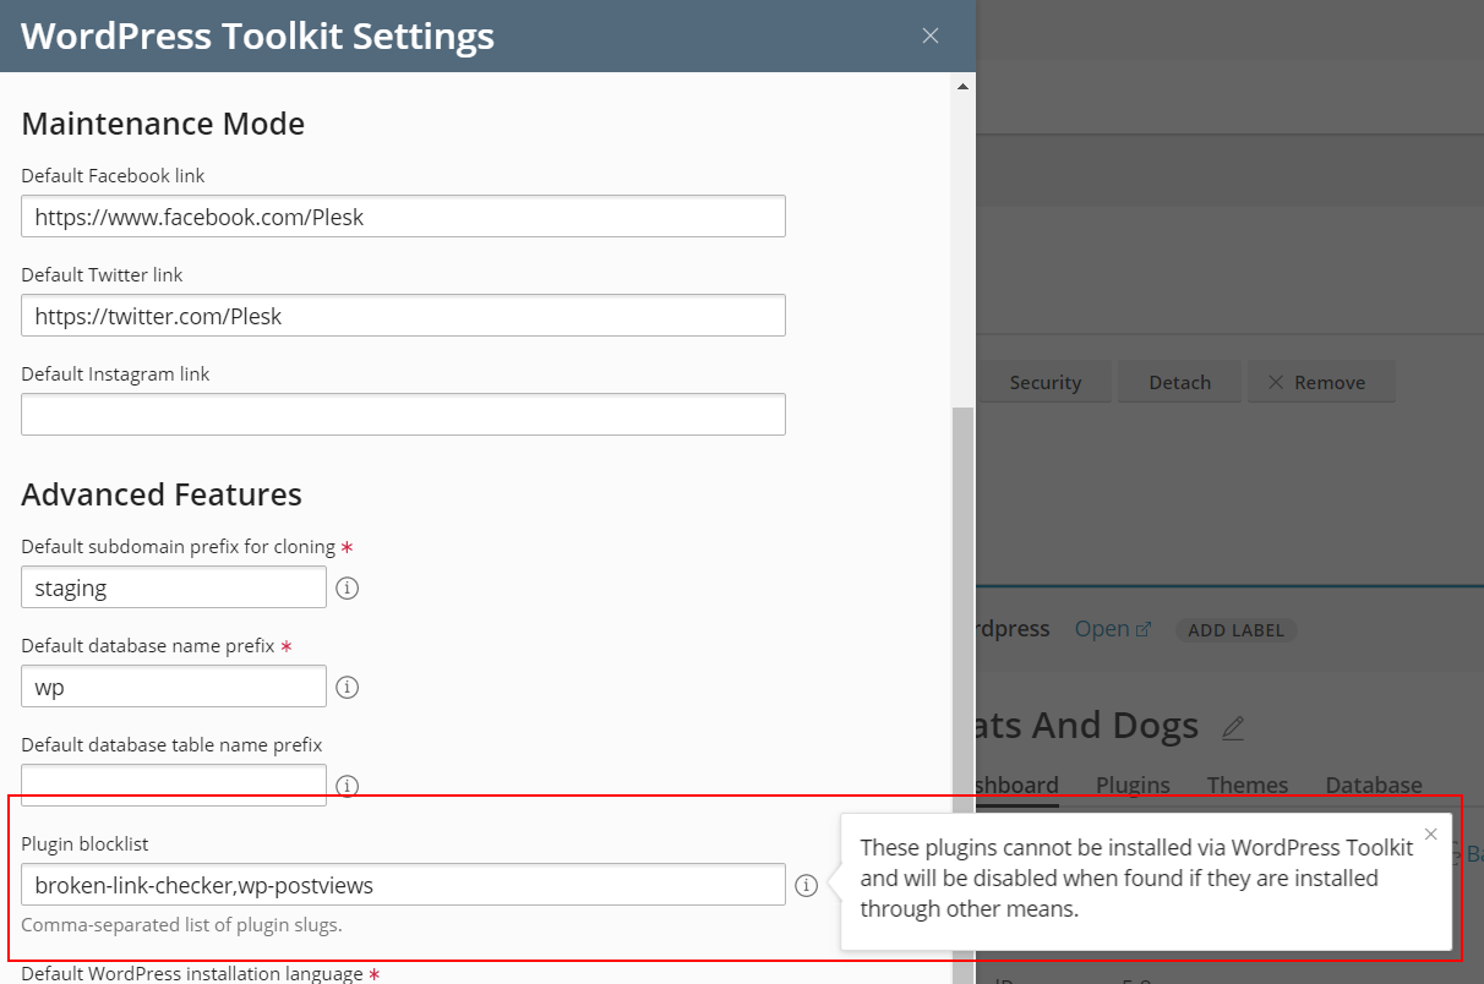The height and width of the screenshot is (984, 1484).
Task: Click the scrollbar up arrow in the dialog
Action: tap(962, 86)
